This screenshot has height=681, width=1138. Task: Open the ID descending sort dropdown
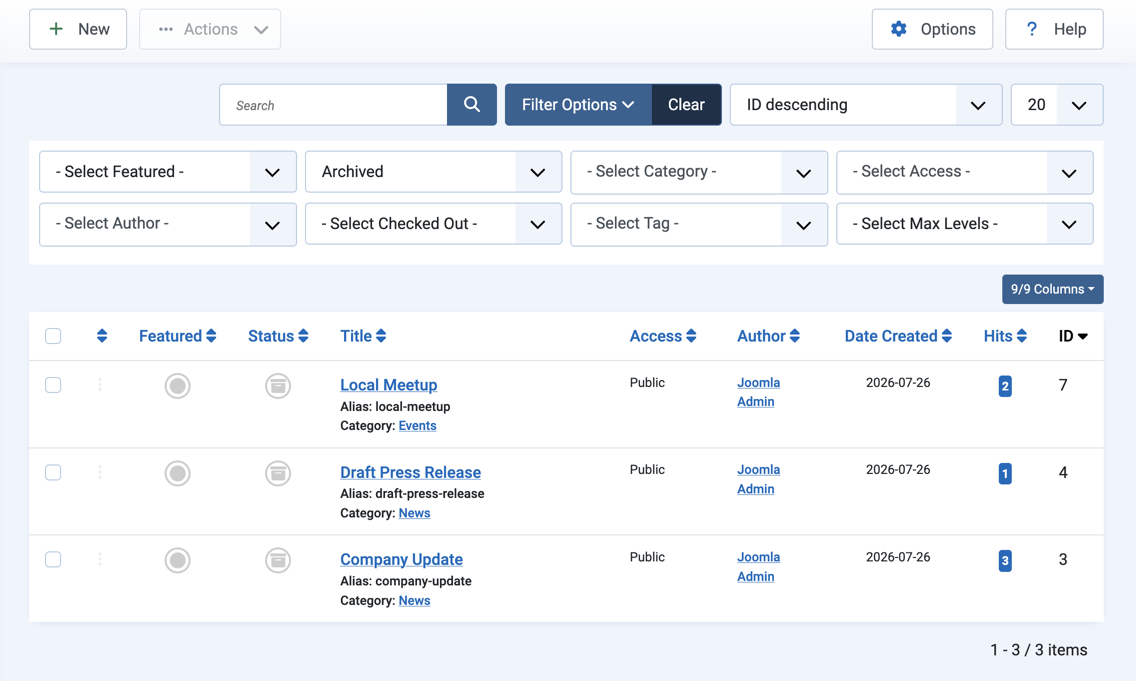point(866,105)
